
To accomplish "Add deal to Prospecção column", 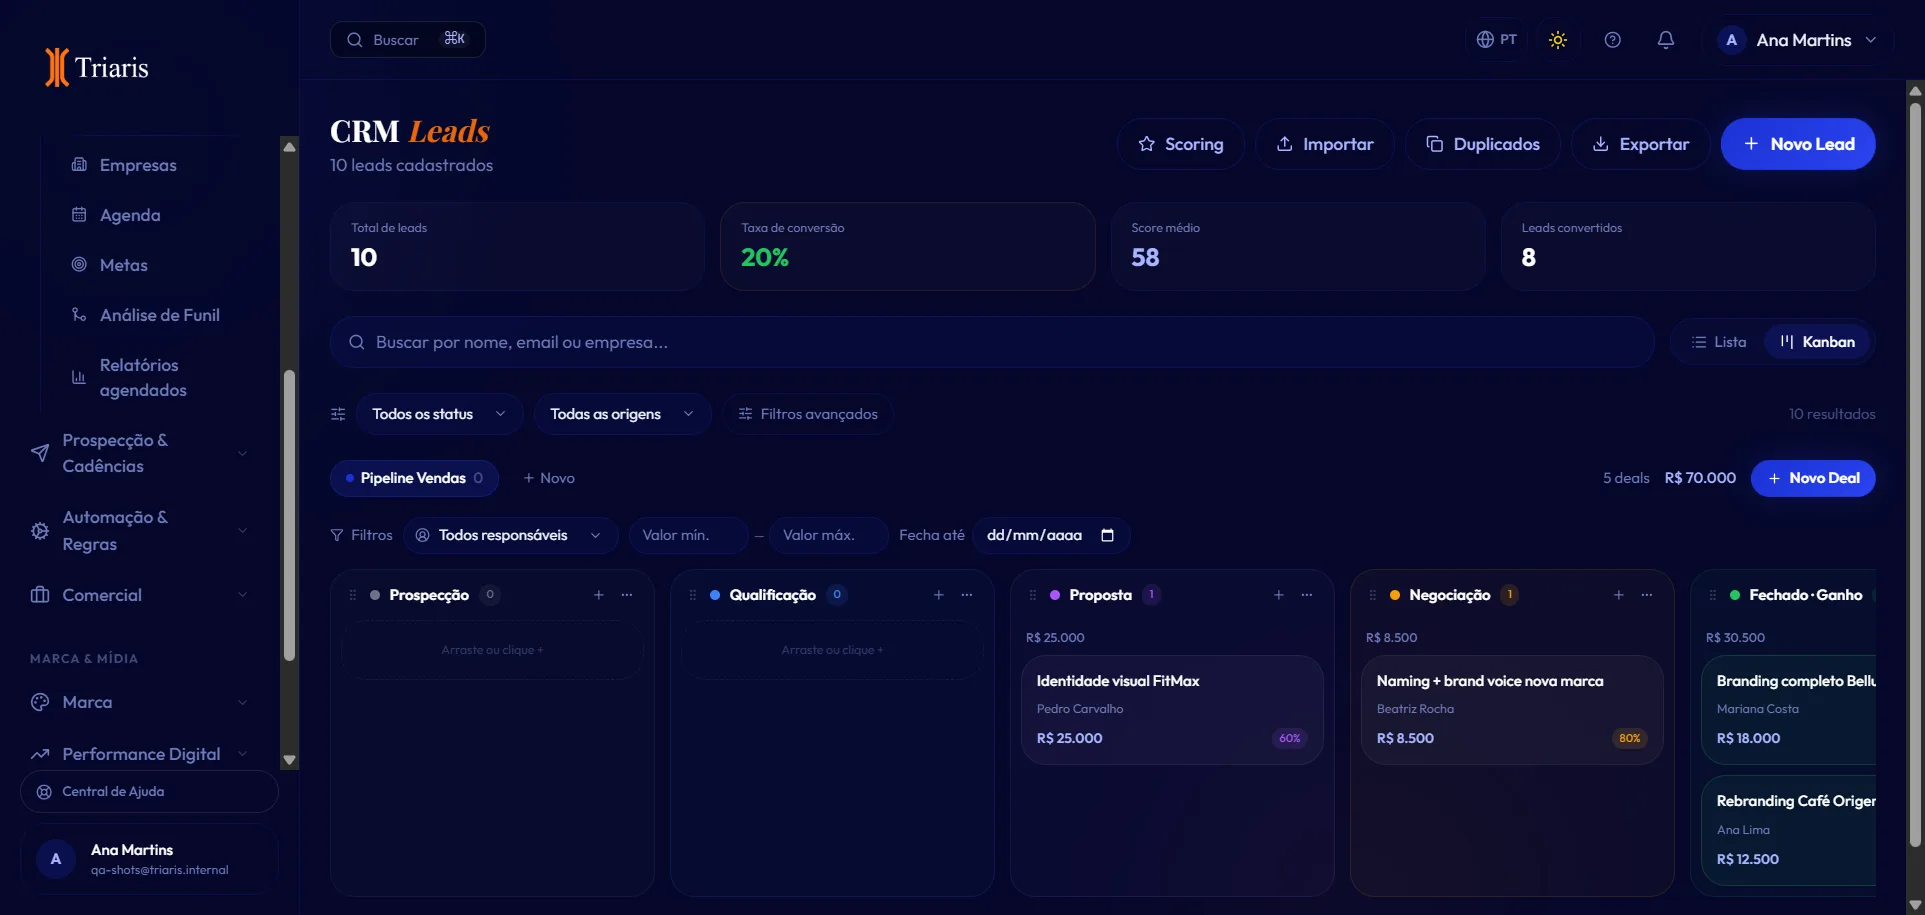I will click(599, 595).
